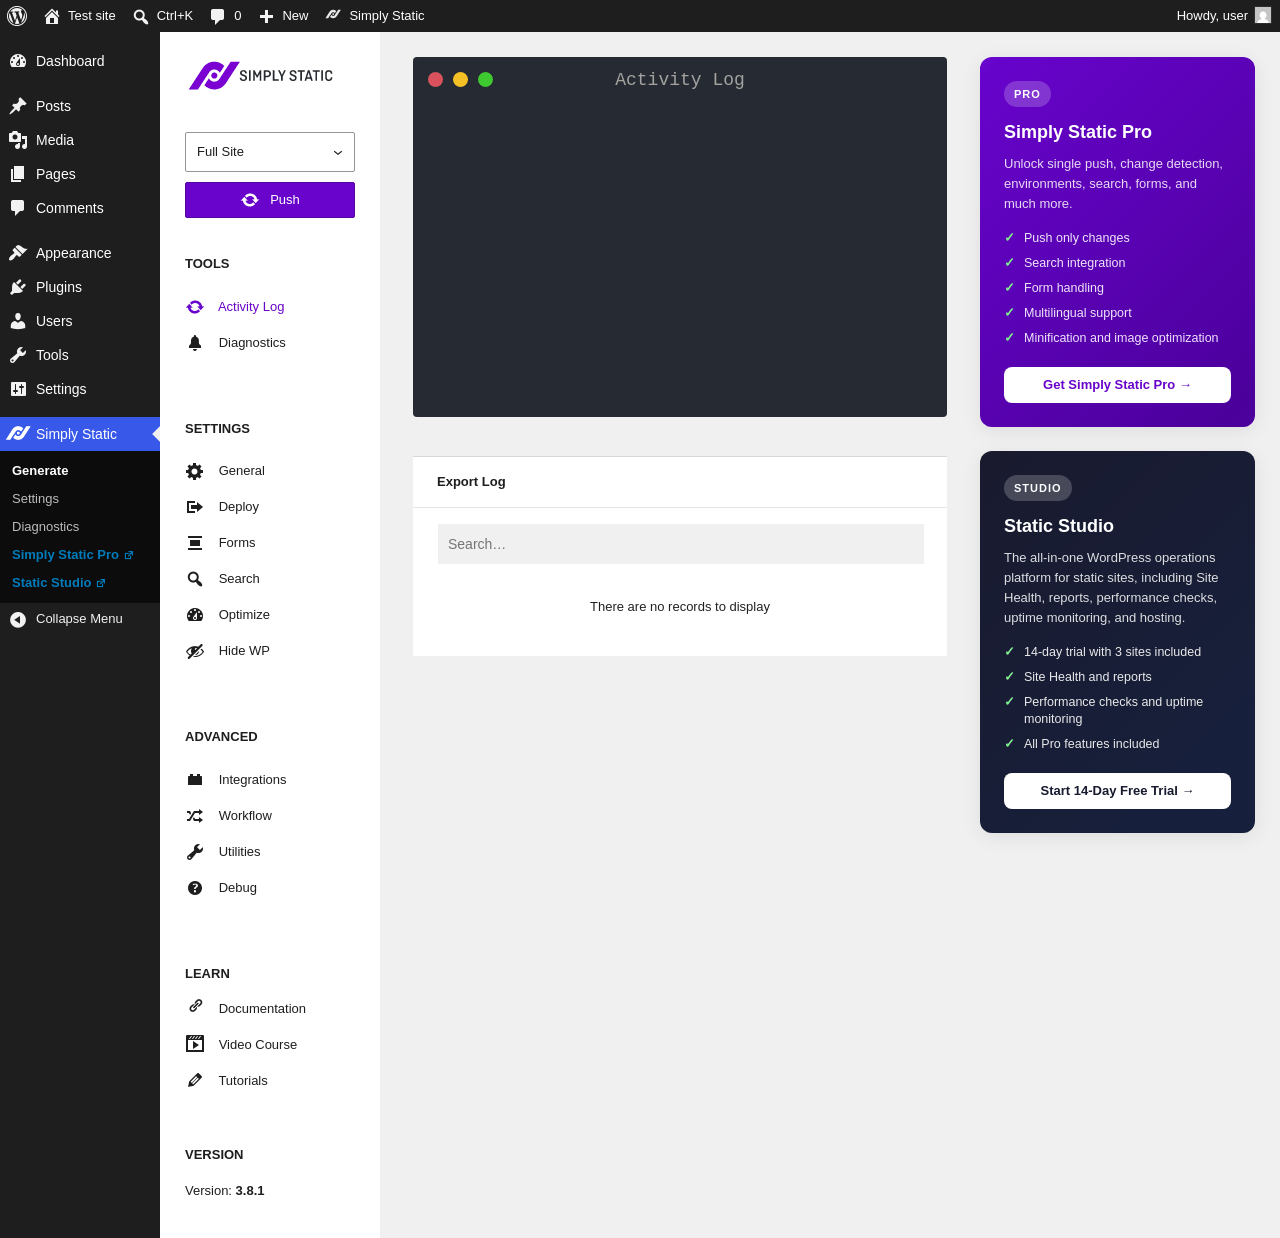Click the Debug question mark icon
Image resolution: width=1280 pixels, height=1238 pixels.
[x=195, y=888]
